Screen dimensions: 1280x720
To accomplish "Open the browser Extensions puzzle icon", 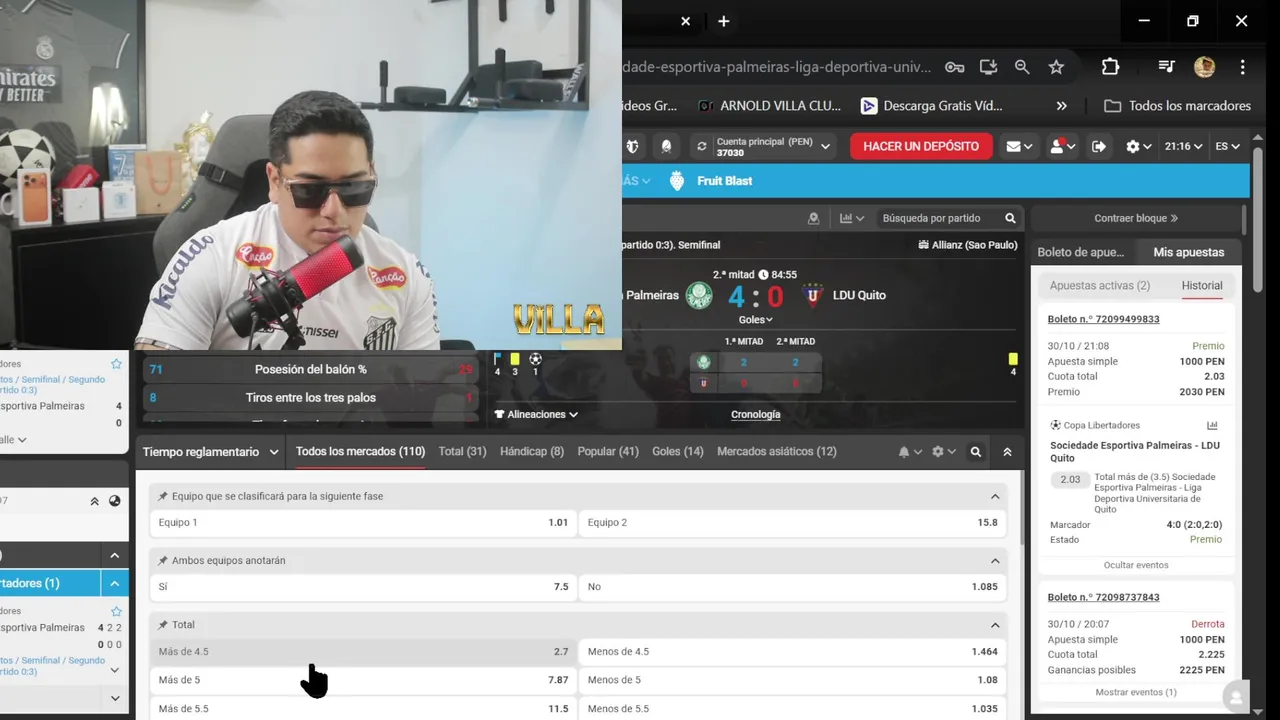I will click(x=1110, y=67).
